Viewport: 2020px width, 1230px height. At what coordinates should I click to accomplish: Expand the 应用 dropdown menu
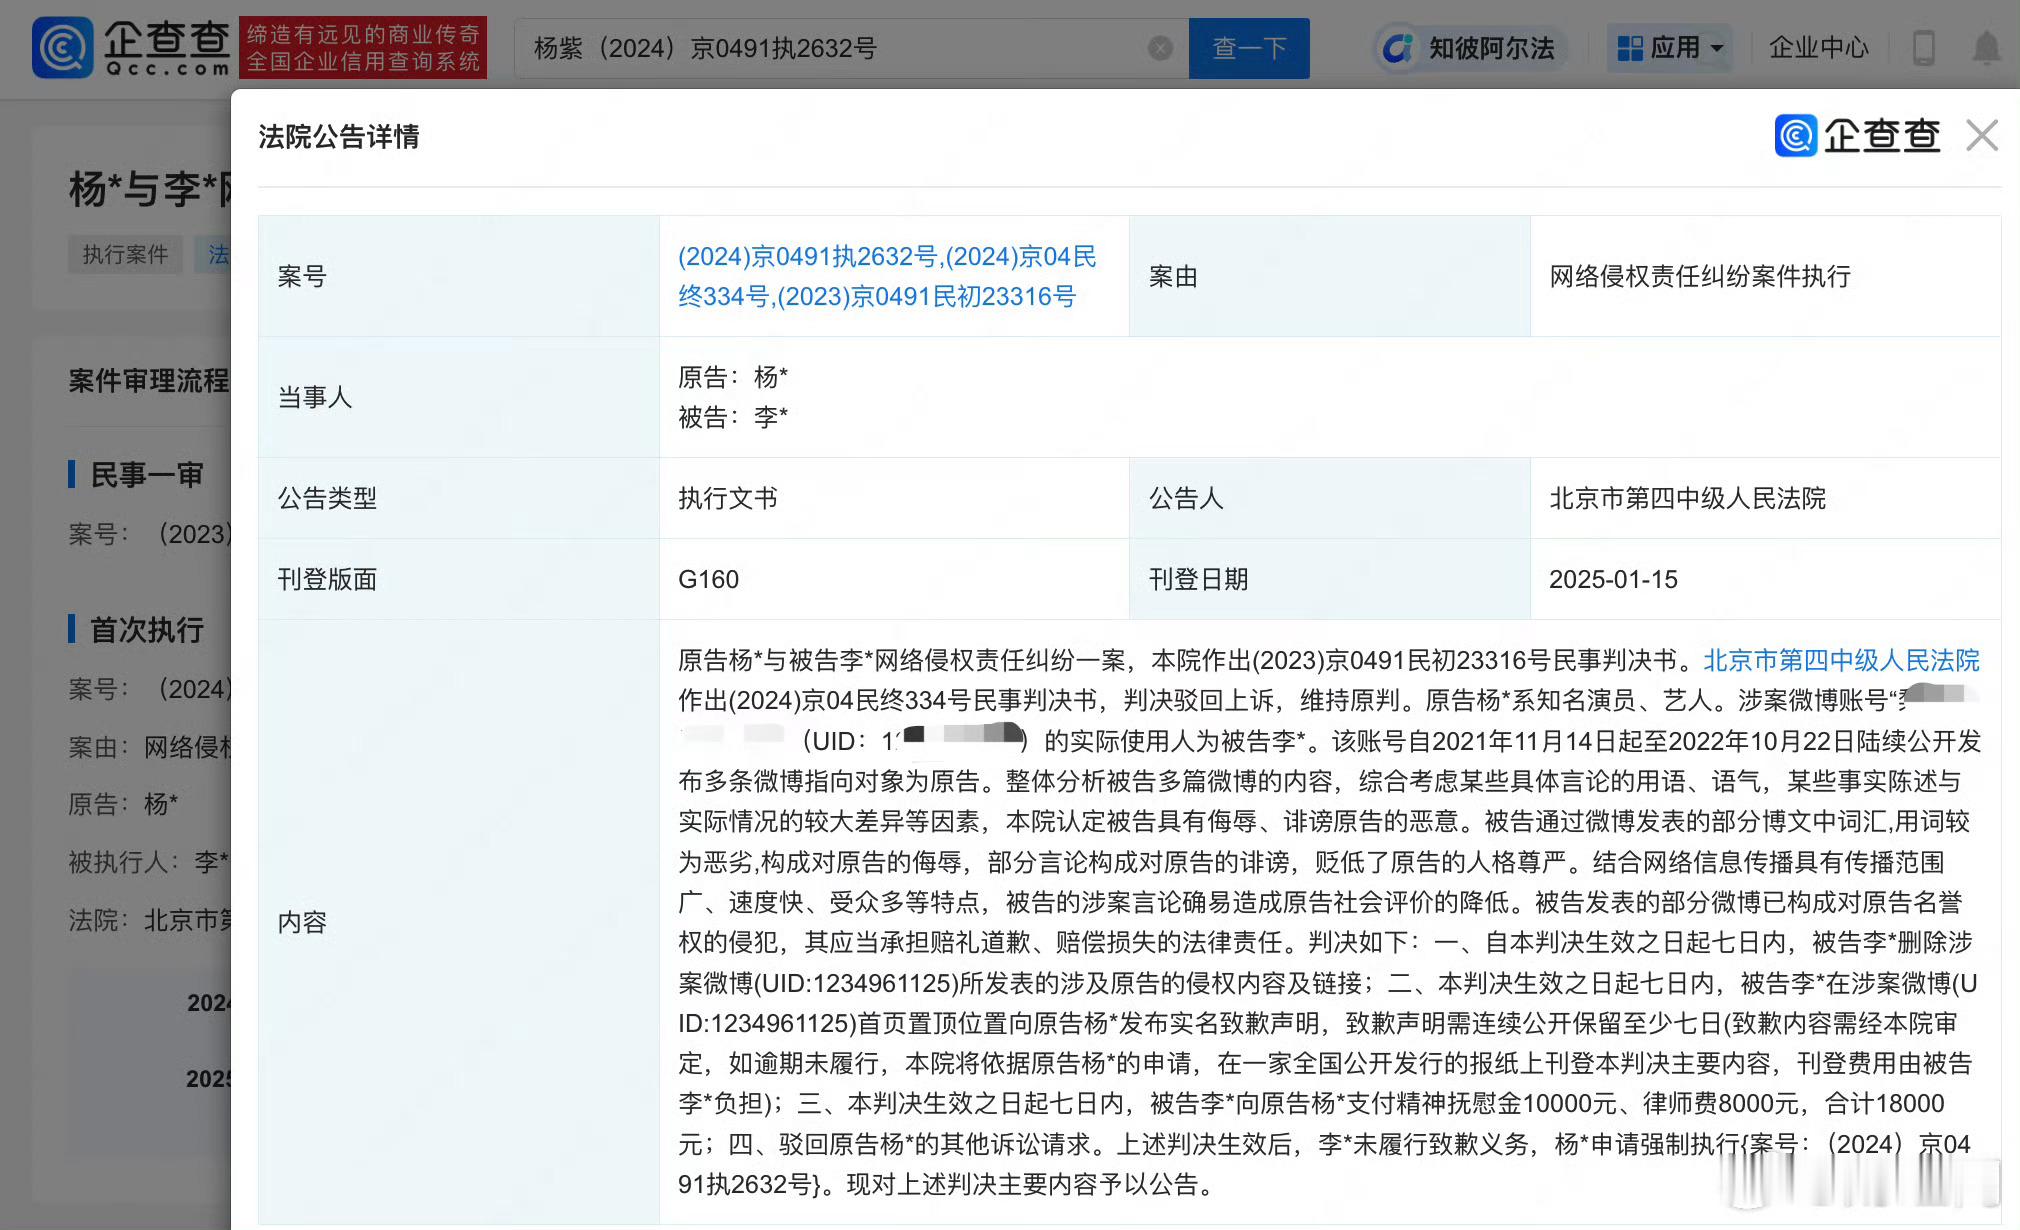1671,48
